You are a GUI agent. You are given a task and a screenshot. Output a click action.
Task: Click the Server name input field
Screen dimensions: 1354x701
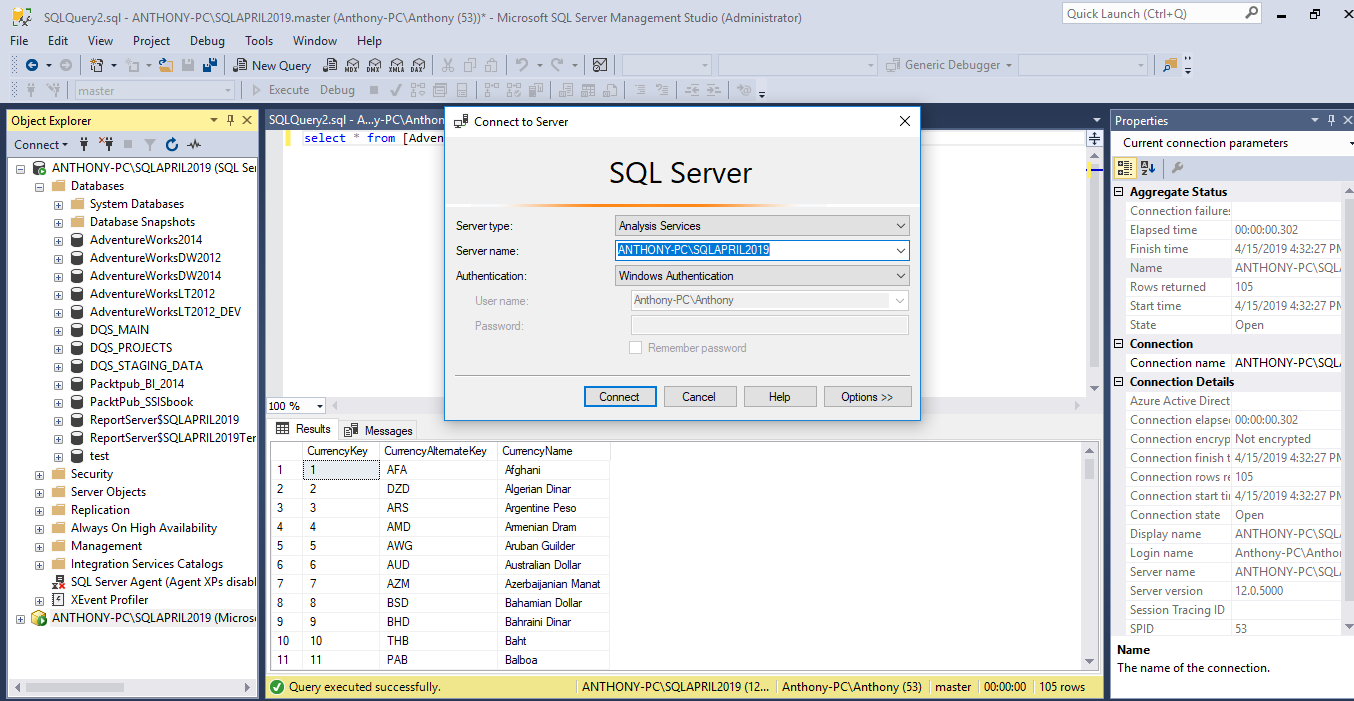click(752, 251)
